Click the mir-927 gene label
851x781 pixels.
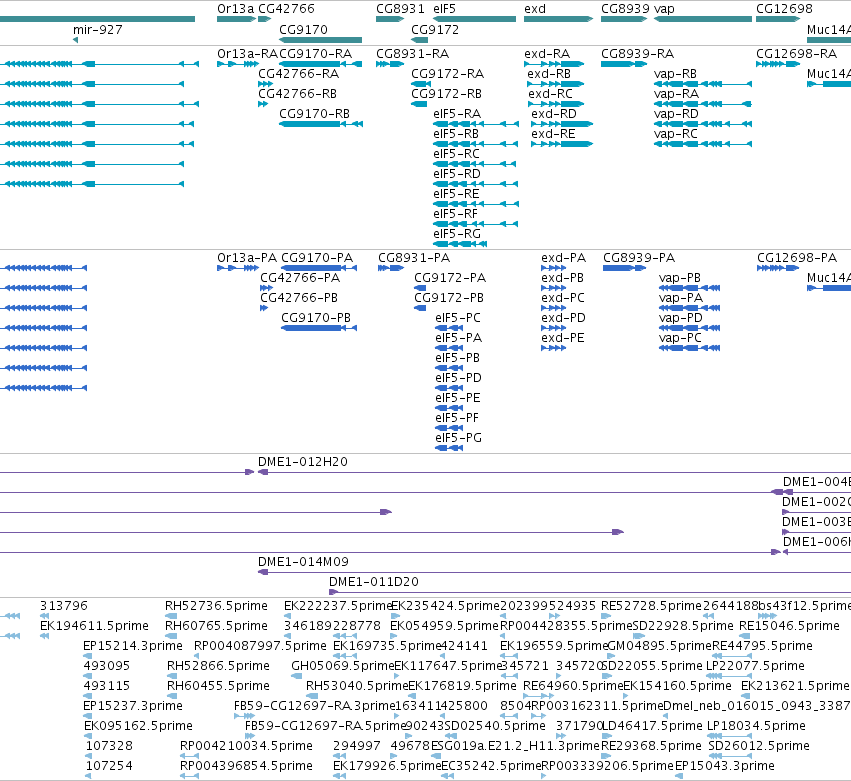click(98, 29)
